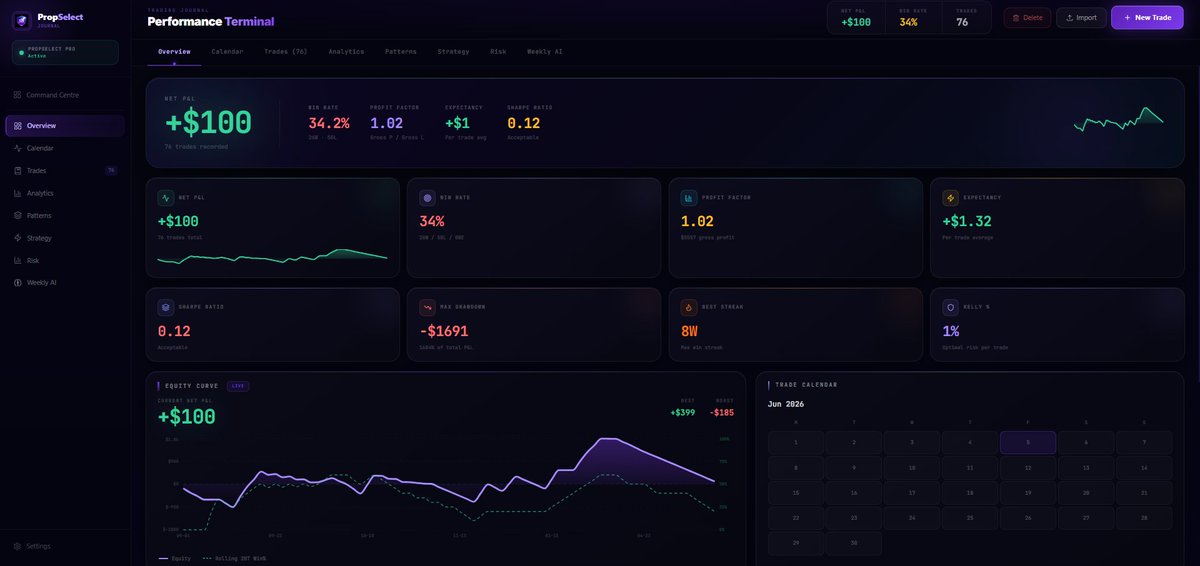Viewport: 1200px width, 566px height.
Task: Click the Best Streak card flame icon
Action: [x=689, y=307]
